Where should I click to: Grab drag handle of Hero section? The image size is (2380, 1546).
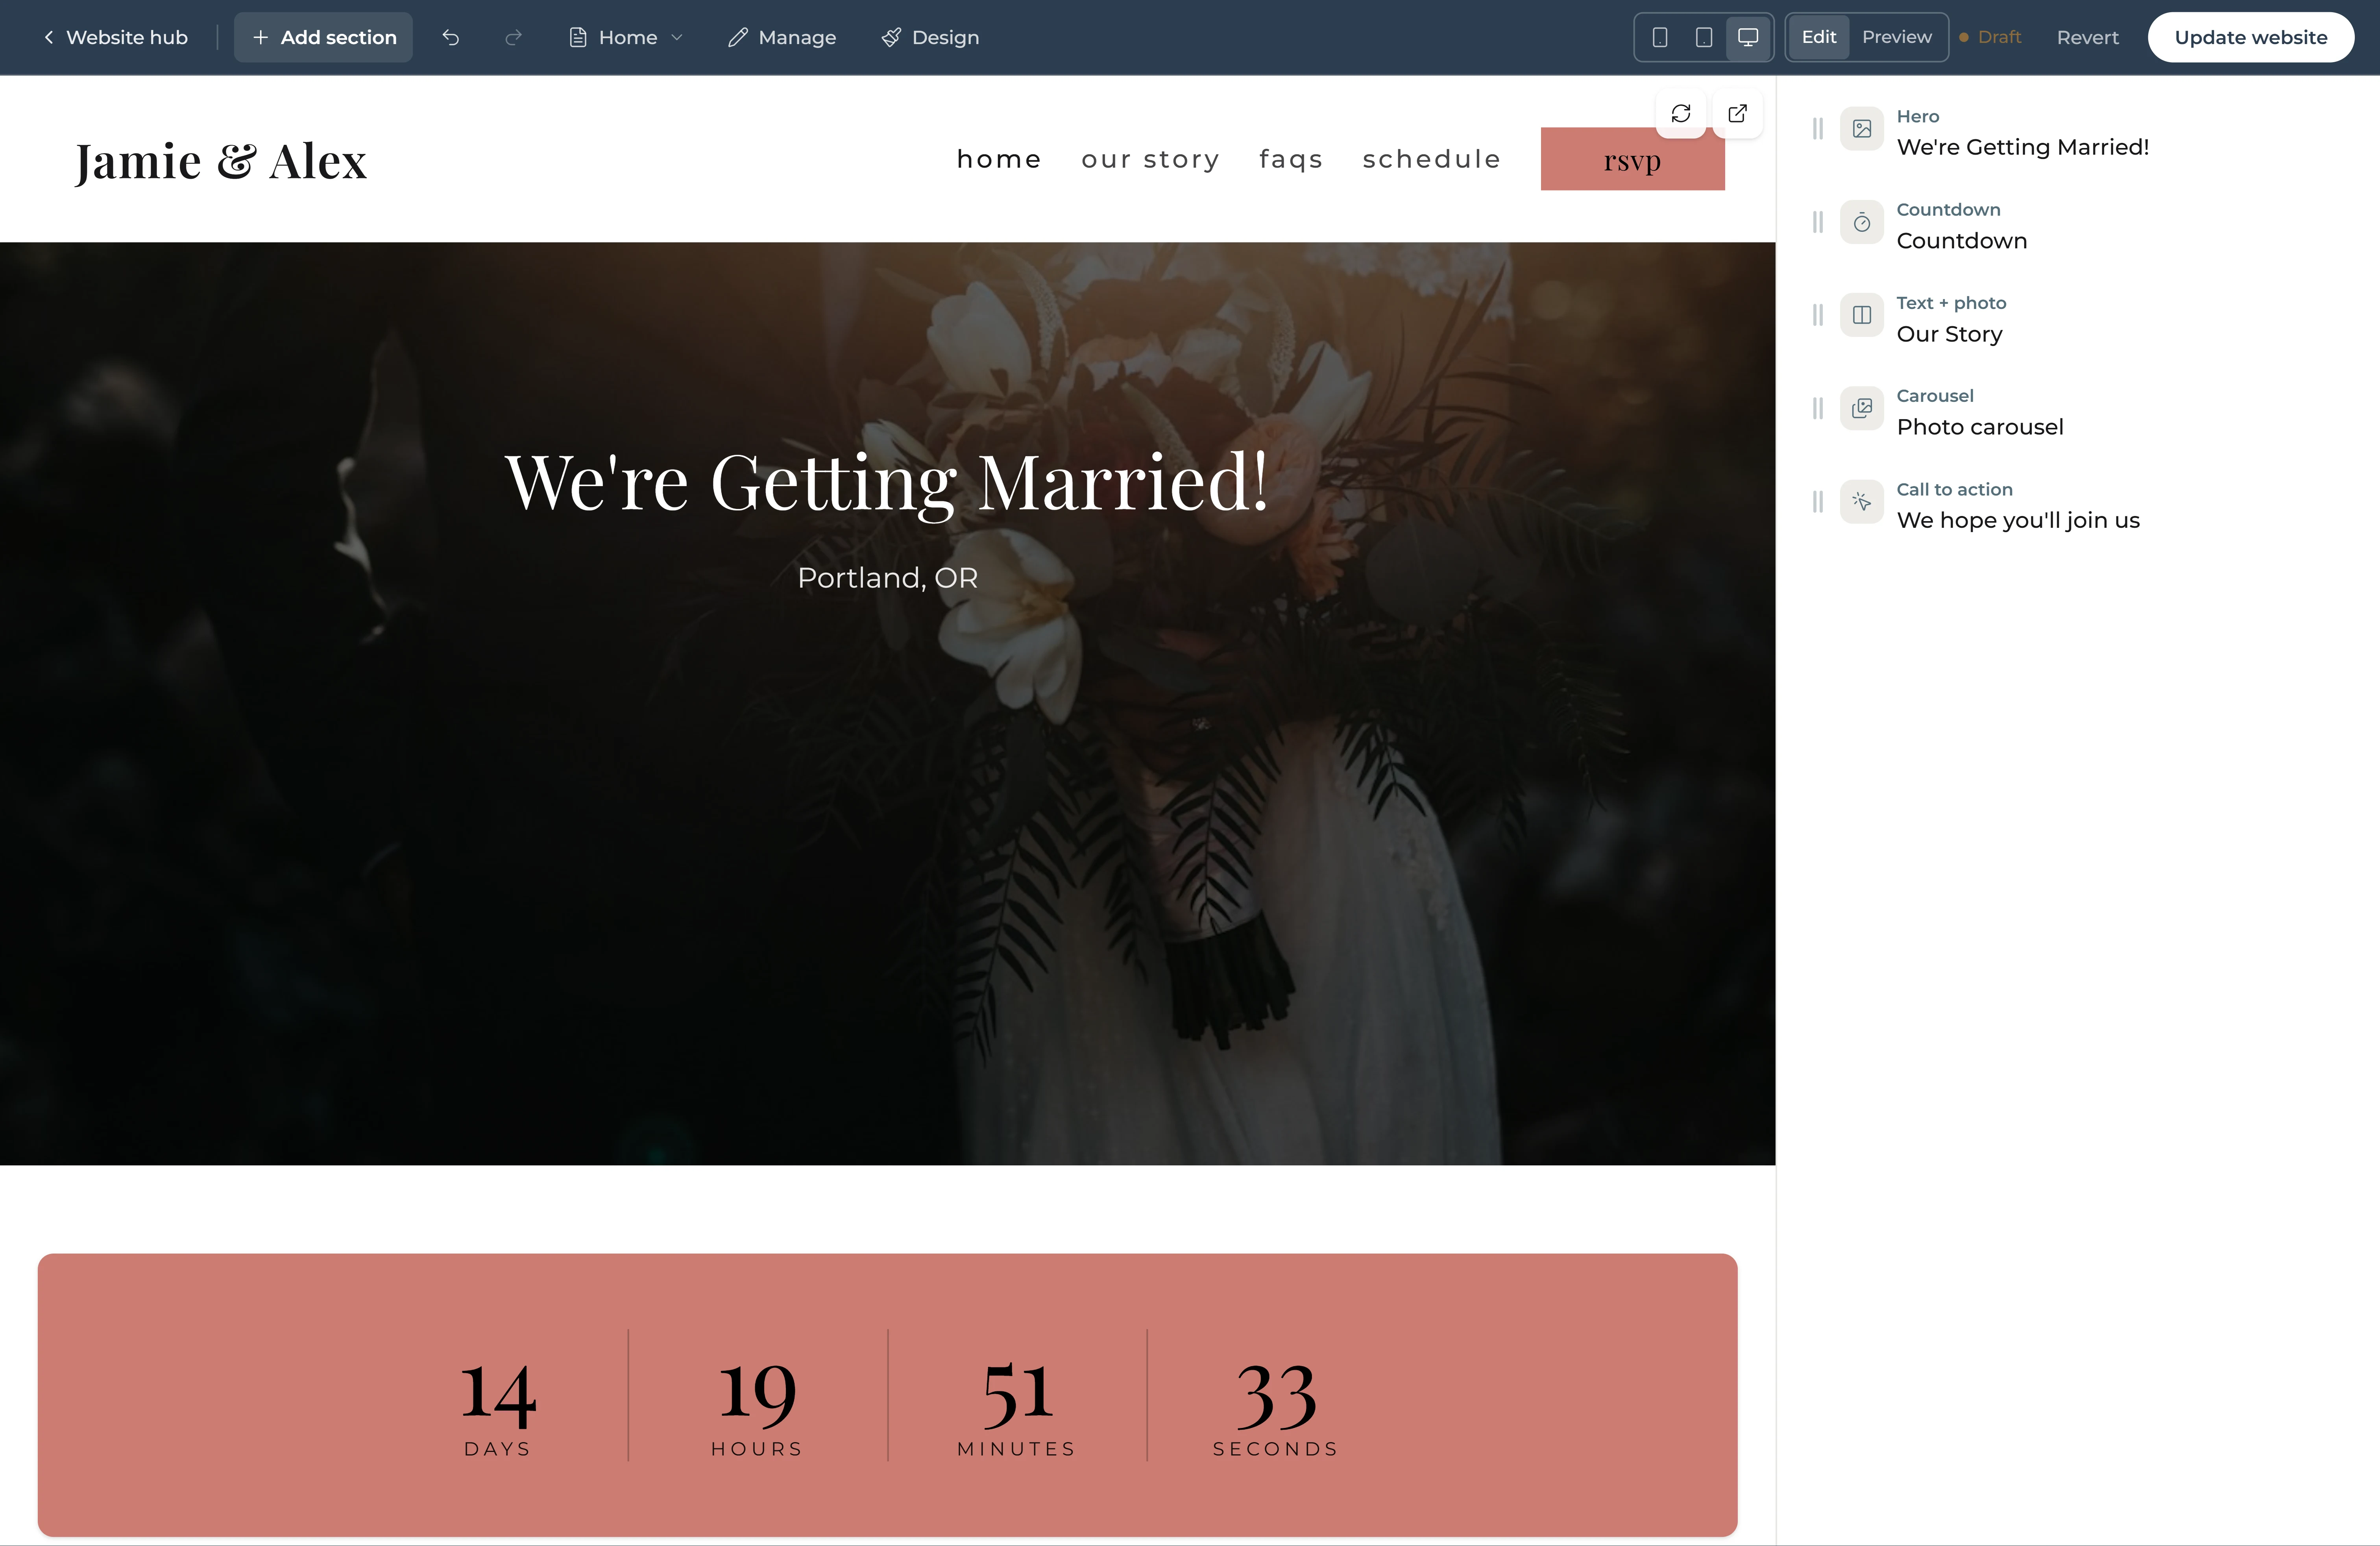(x=1818, y=129)
